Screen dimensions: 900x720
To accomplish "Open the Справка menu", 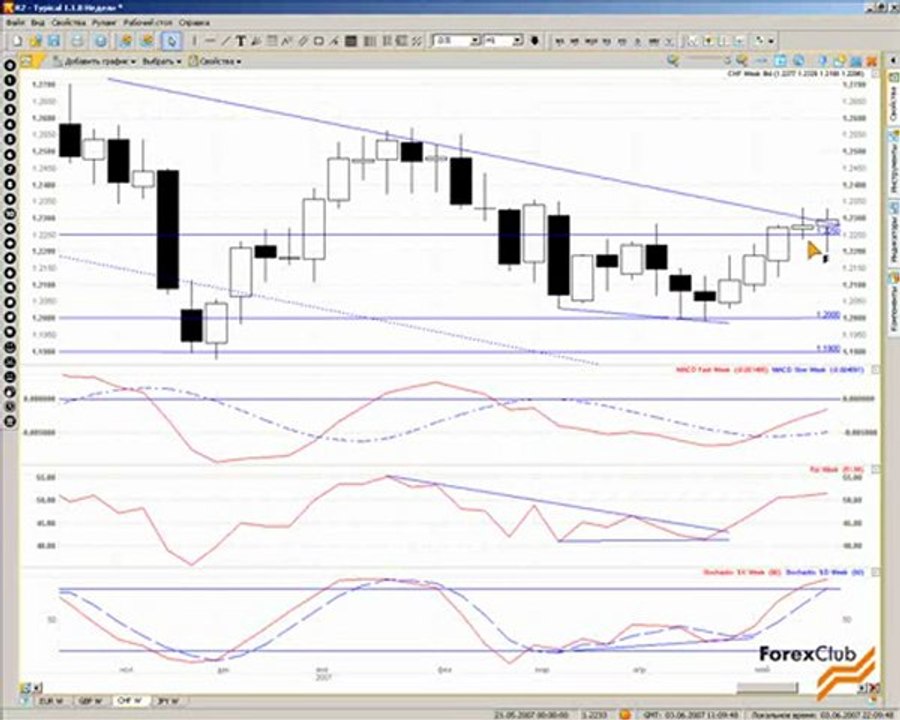I will click(x=194, y=23).
